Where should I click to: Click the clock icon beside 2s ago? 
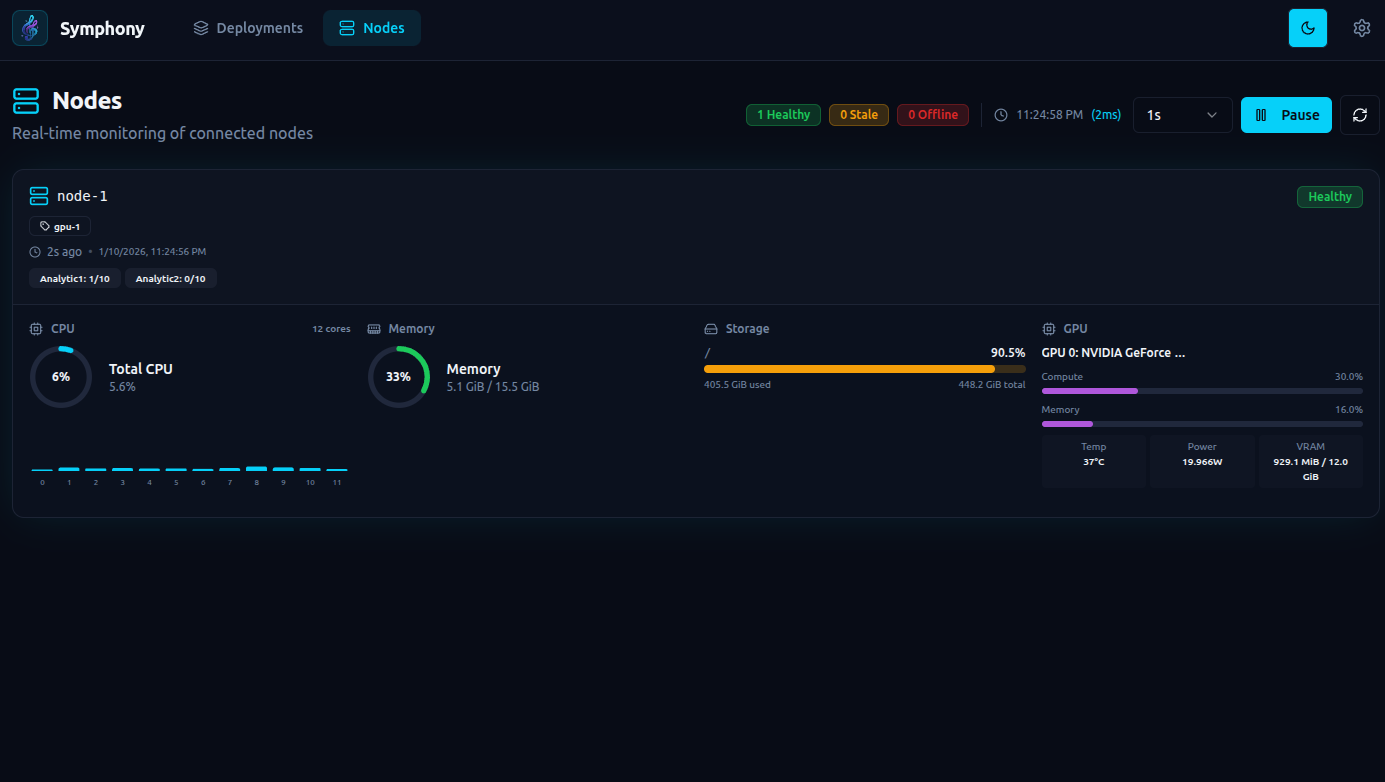pos(35,252)
